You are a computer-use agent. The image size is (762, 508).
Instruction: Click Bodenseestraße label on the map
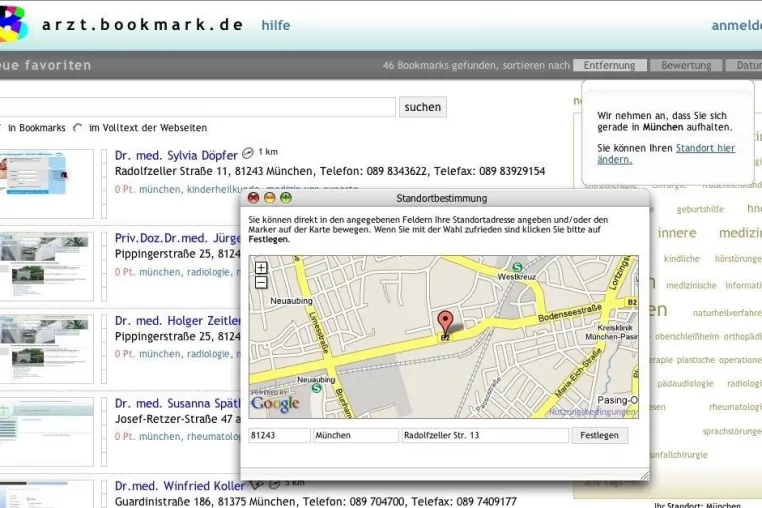(570, 313)
